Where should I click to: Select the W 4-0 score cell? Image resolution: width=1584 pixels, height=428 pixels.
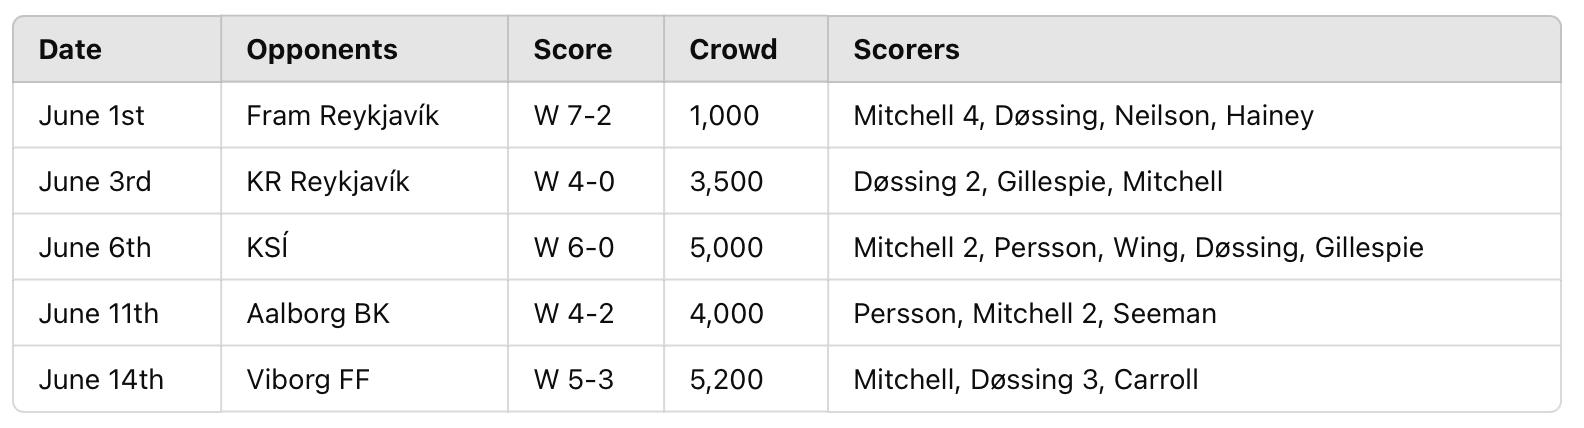[573, 182]
